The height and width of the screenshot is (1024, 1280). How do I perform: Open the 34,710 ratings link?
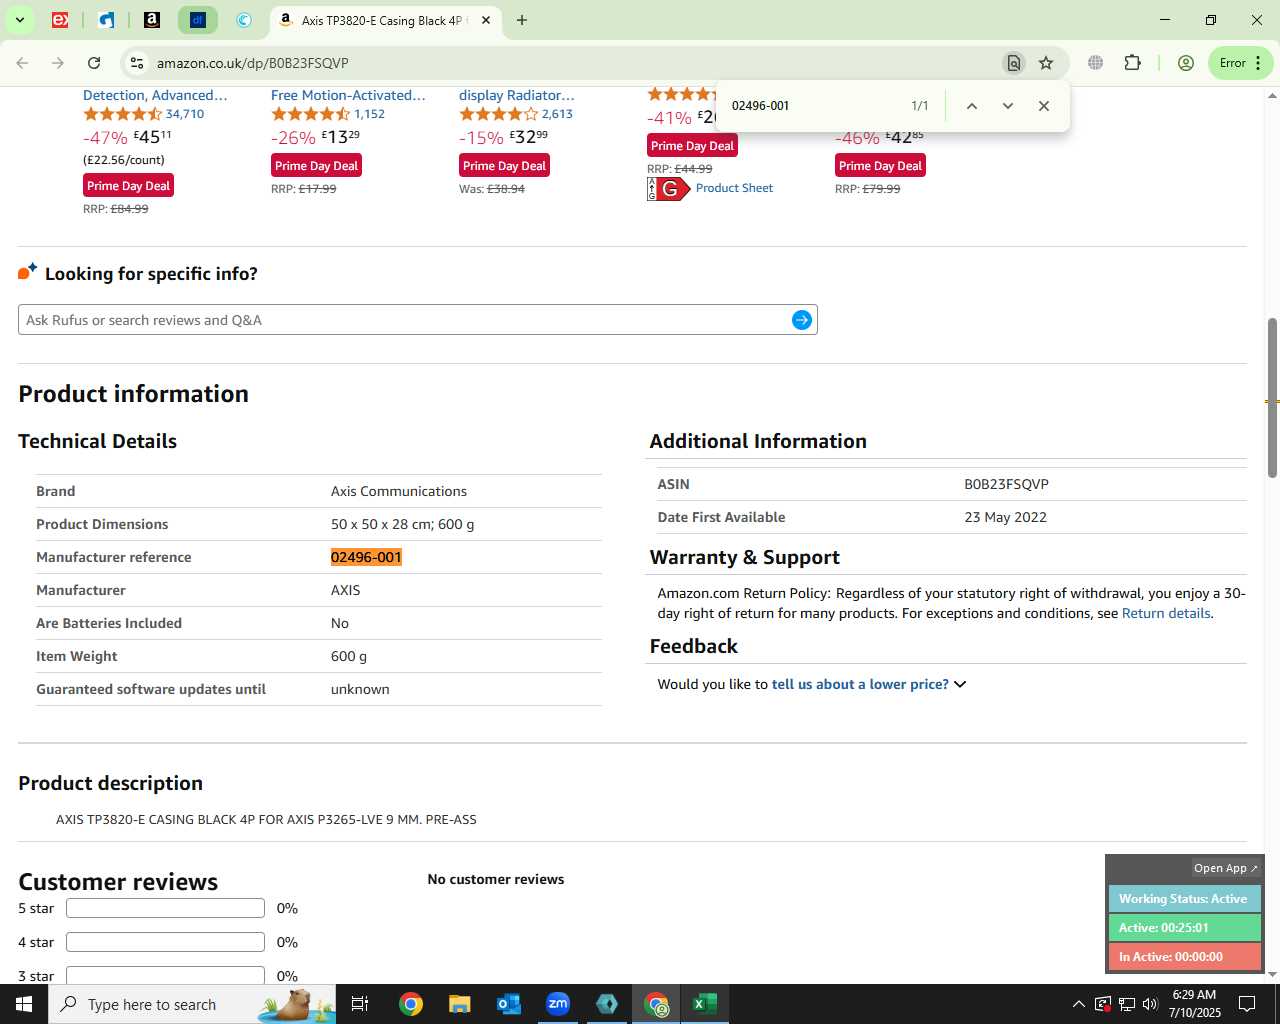pyautogui.click(x=185, y=114)
